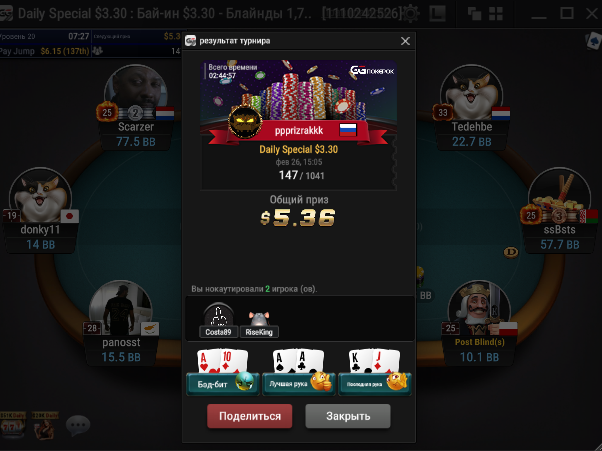
Task: Open the second promo icon at bottom left
Action: pyautogui.click(x=45, y=425)
